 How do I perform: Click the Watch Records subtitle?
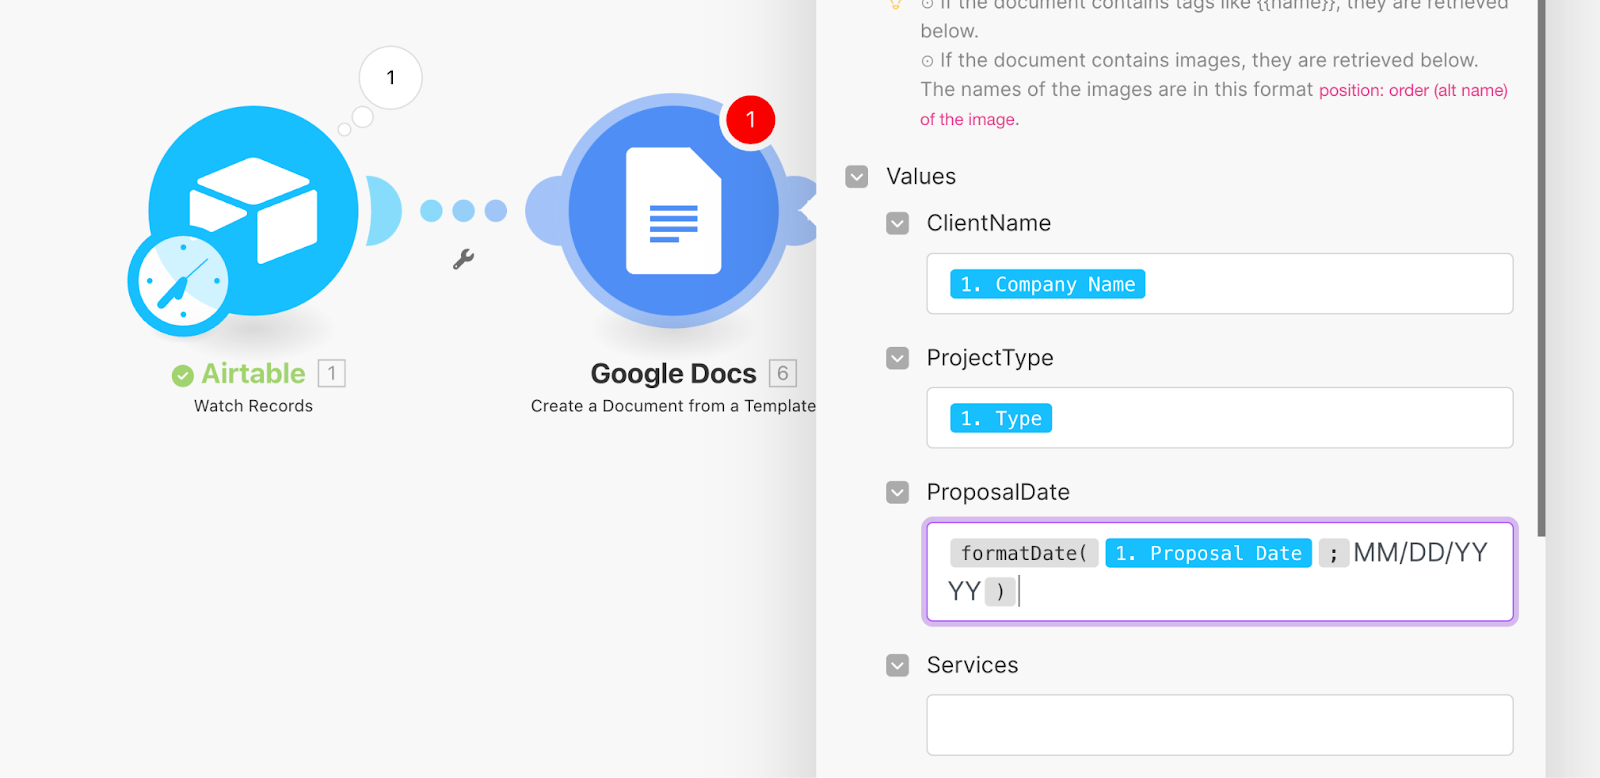(x=253, y=406)
